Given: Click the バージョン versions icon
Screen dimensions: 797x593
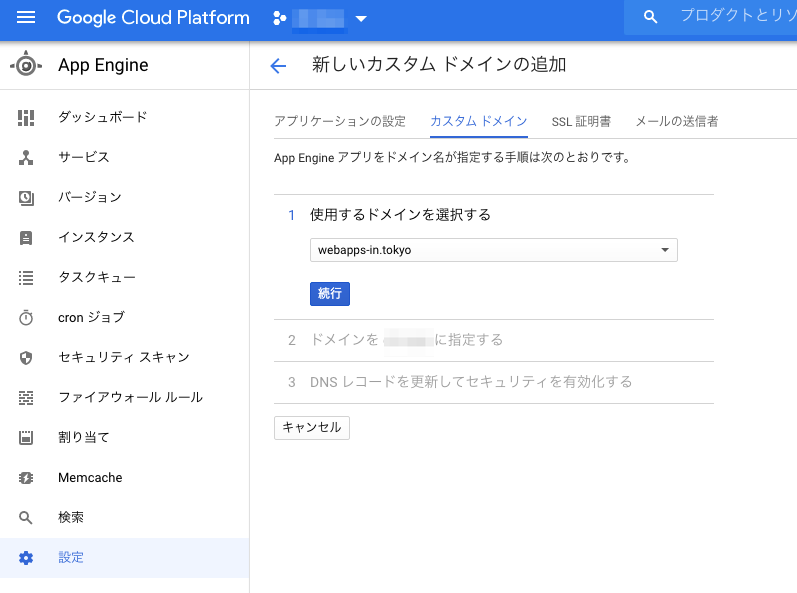Looking at the screenshot, I should [x=26, y=198].
